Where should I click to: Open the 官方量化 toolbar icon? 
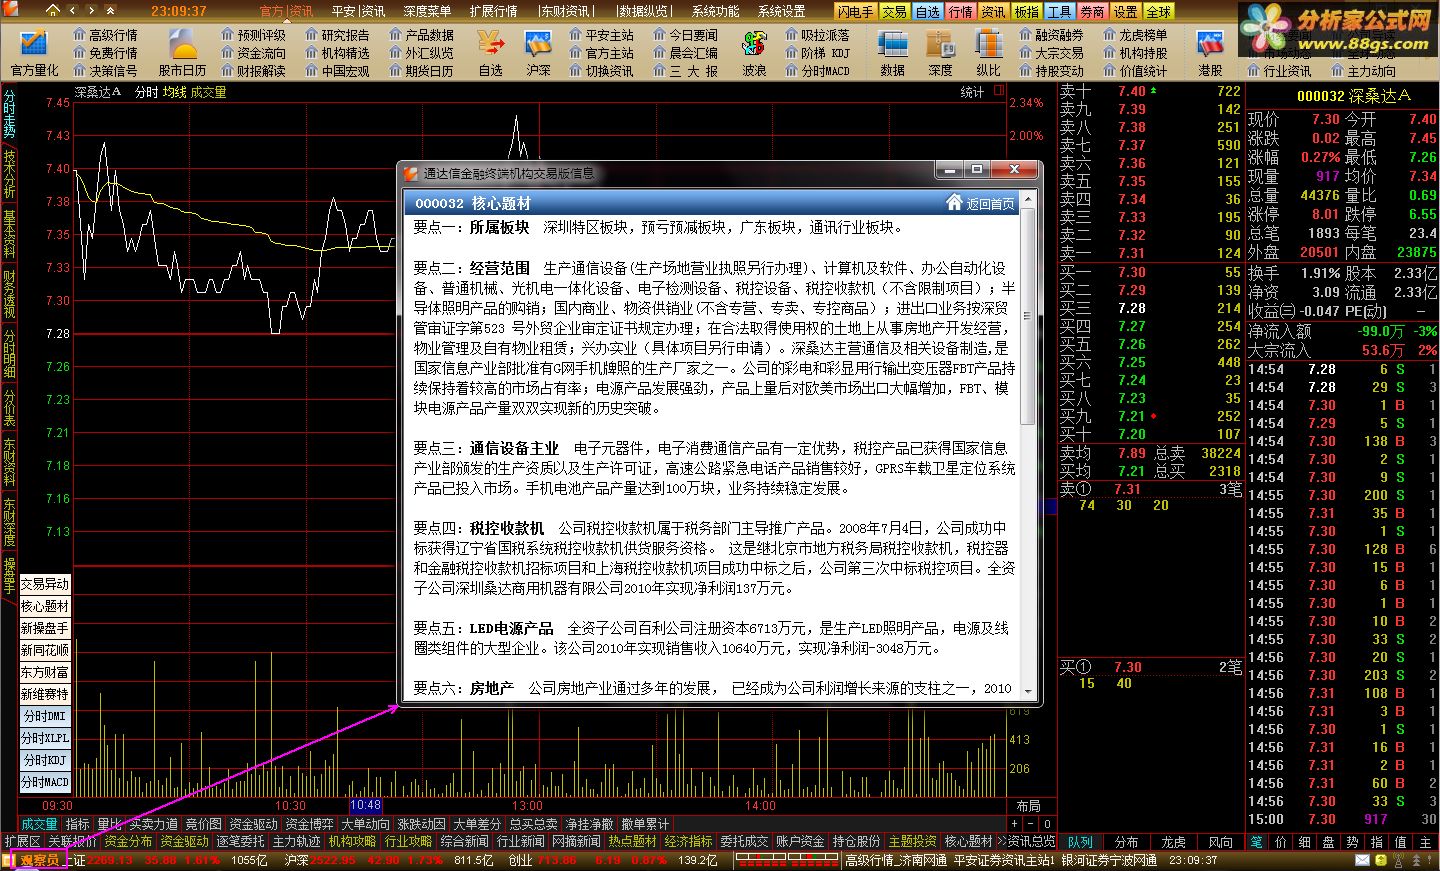pos(34,52)
